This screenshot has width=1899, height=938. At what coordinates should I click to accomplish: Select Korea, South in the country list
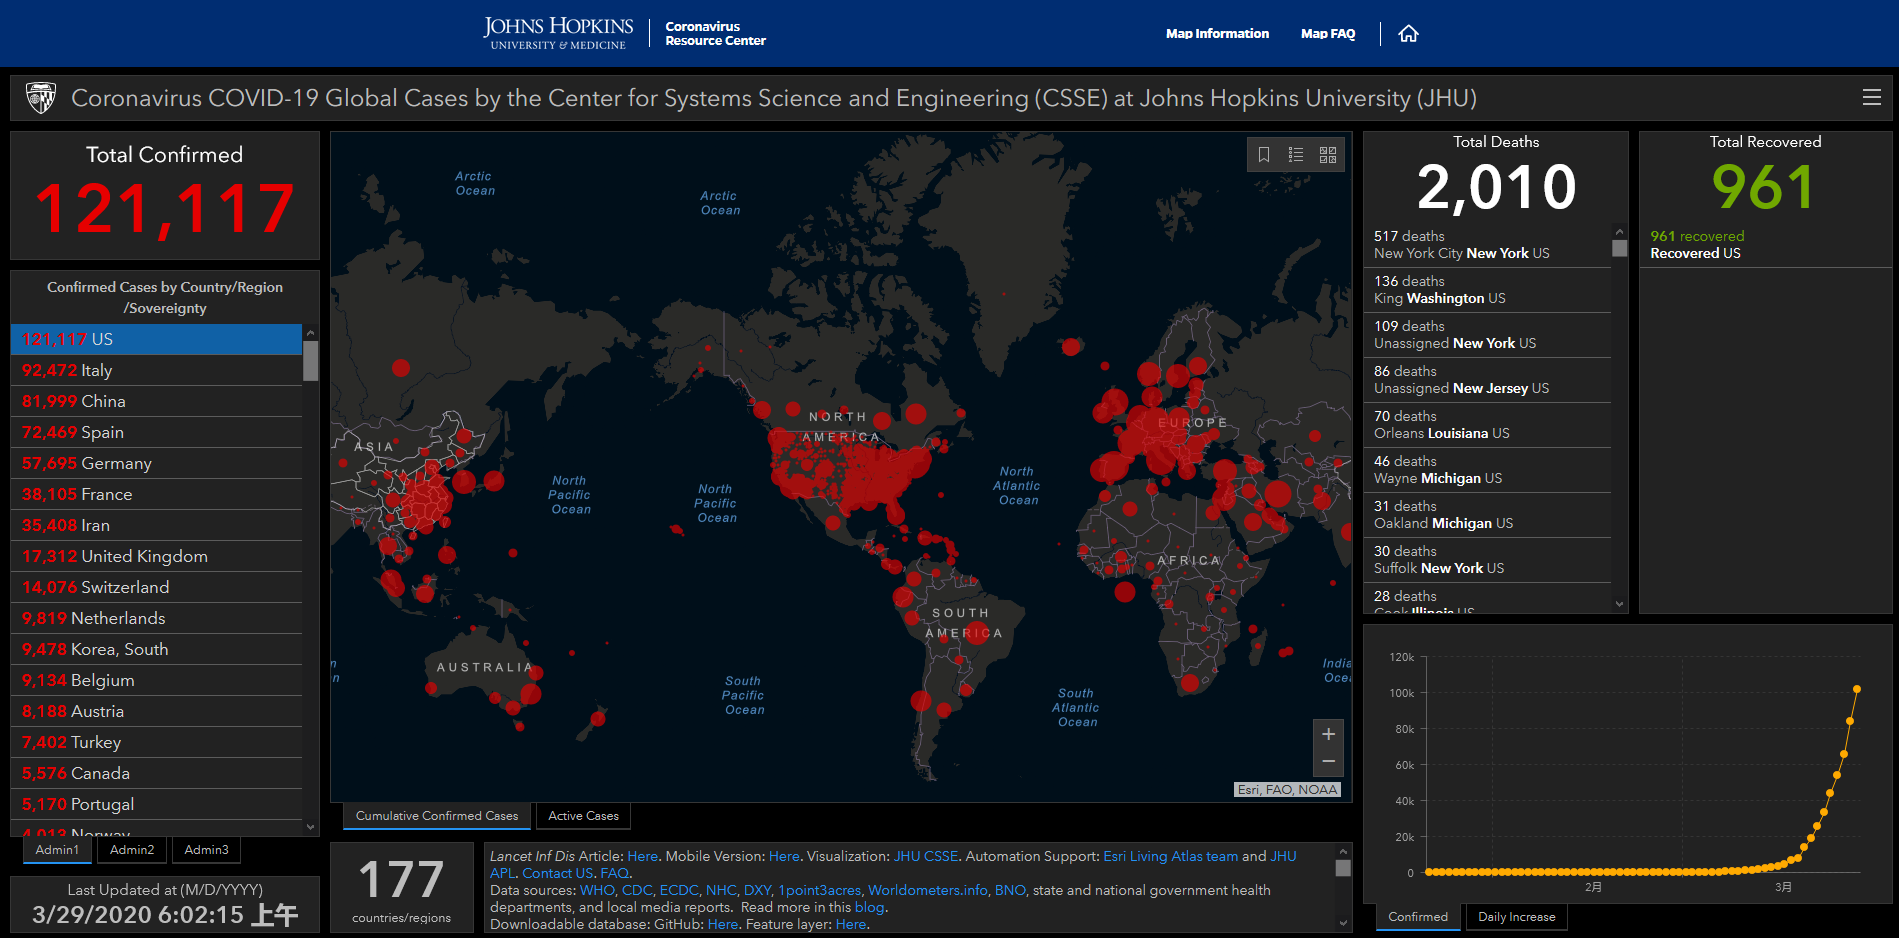click(156, 649)
